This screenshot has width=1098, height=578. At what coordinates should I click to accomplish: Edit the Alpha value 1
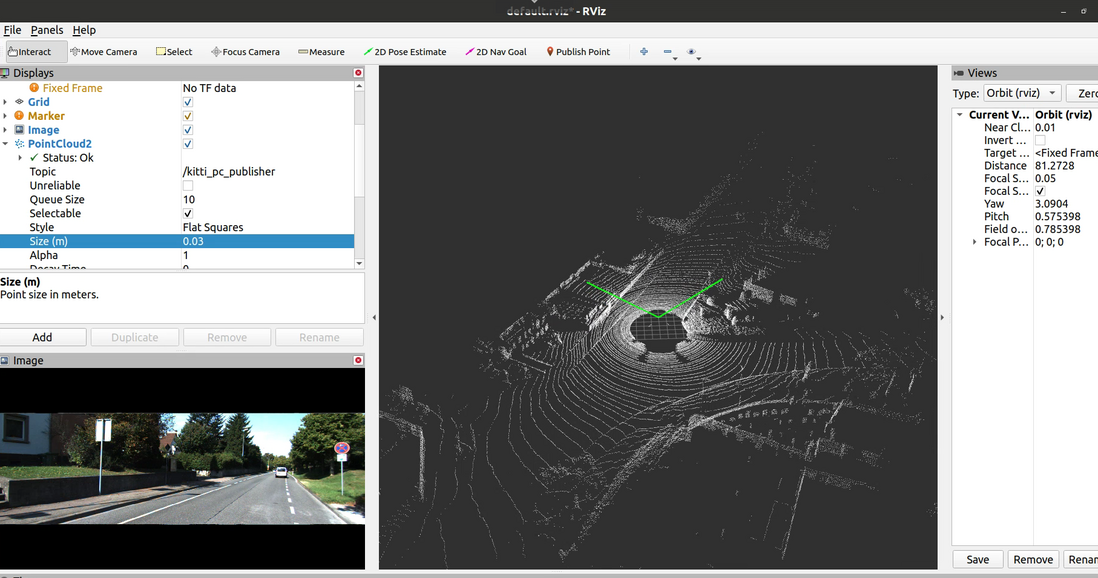(267, 255)
